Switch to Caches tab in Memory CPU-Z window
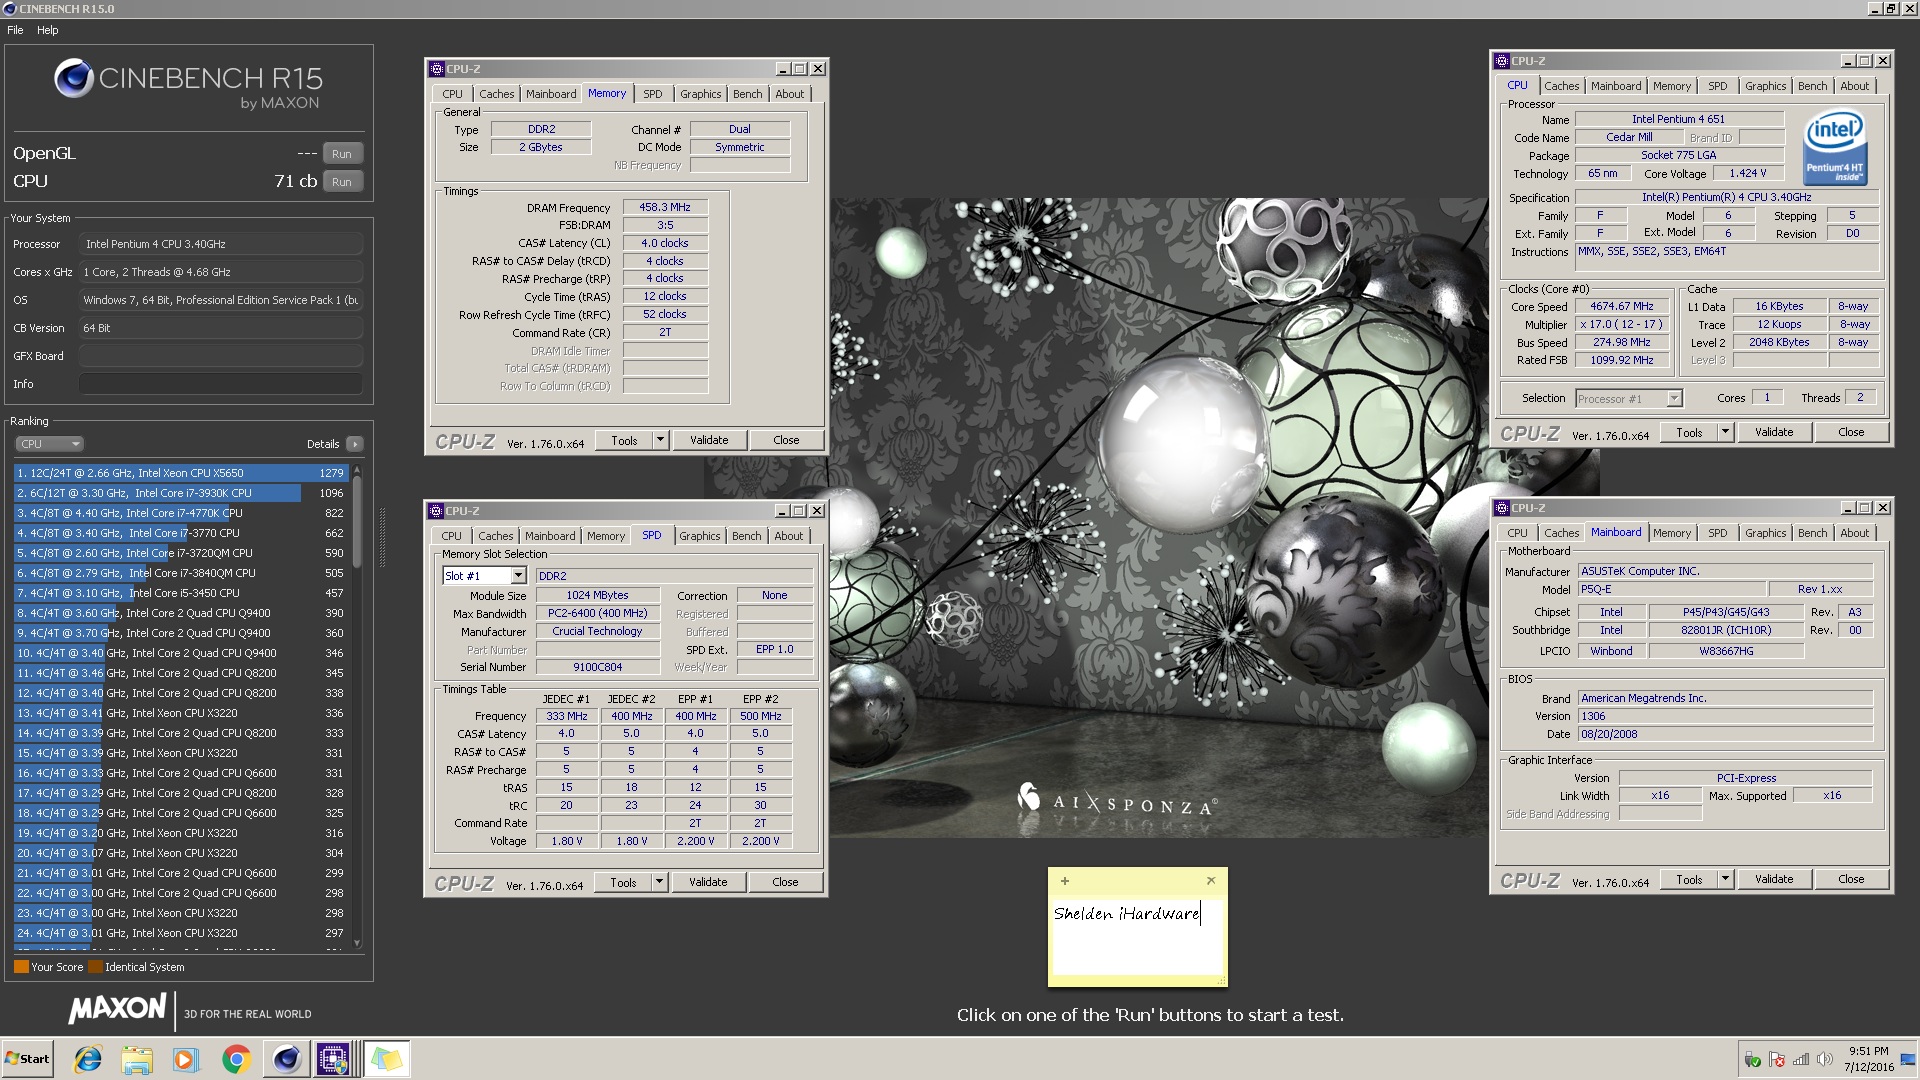The height and width of the screenshot is (1080, 1920). [496, 94]
